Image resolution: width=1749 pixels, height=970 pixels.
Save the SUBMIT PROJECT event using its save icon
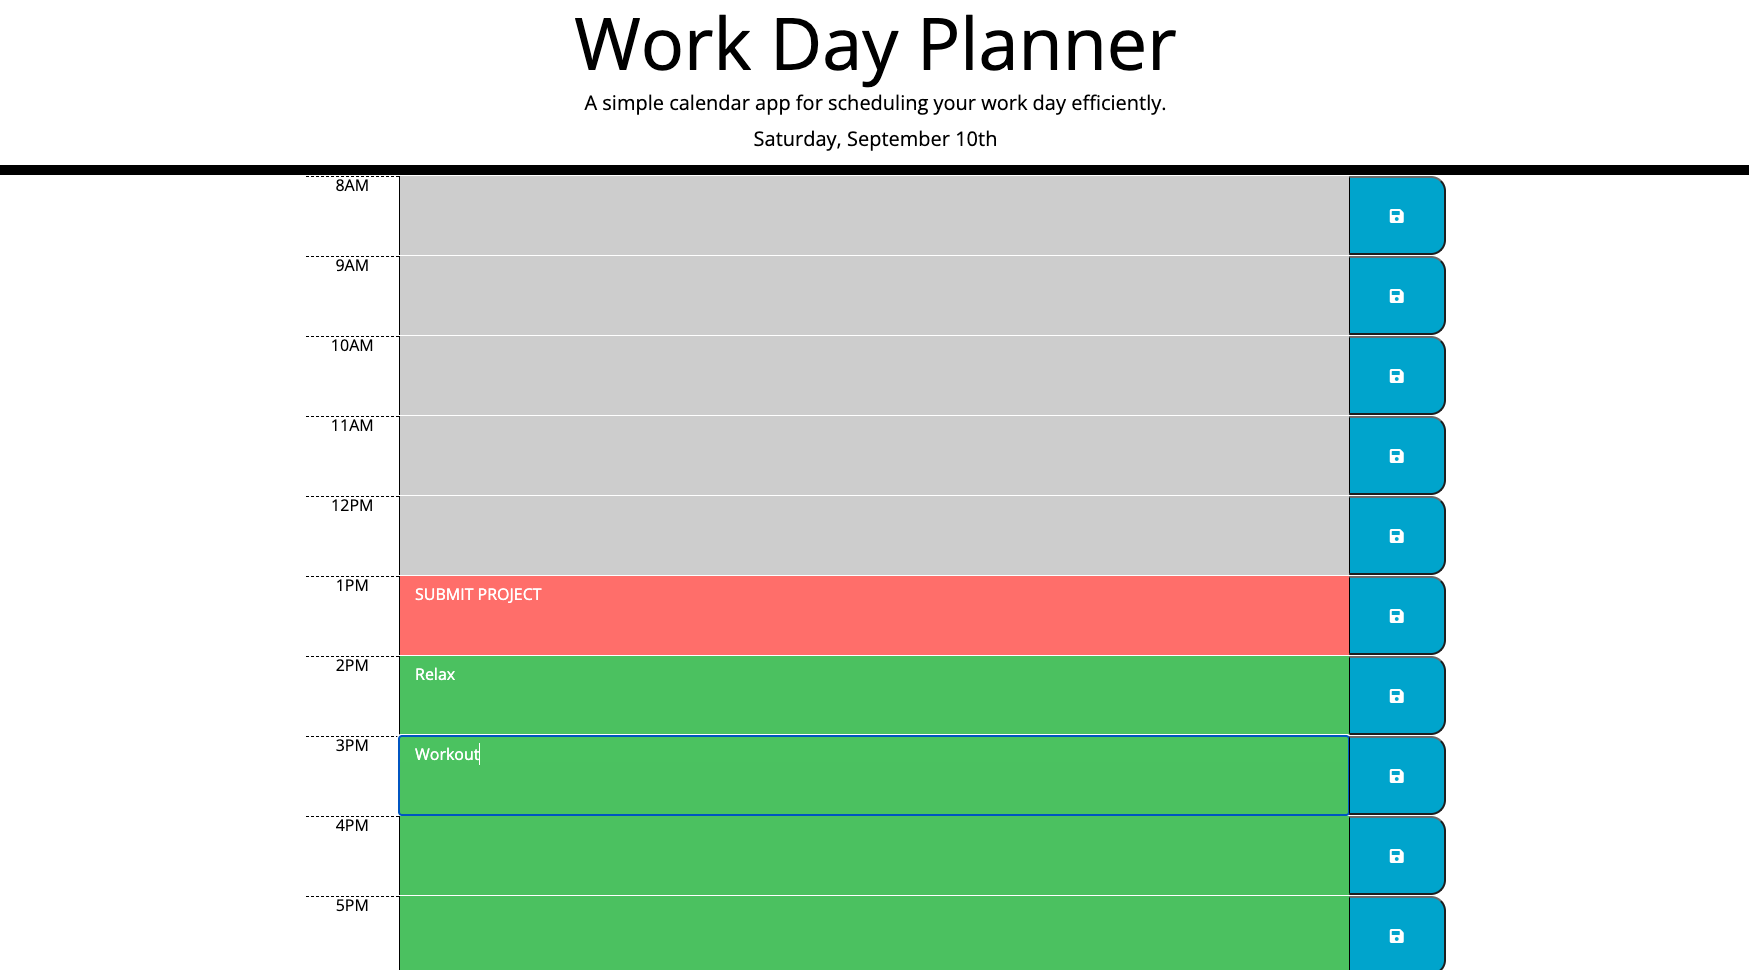pyautogui.click(x=1396, y=616)
